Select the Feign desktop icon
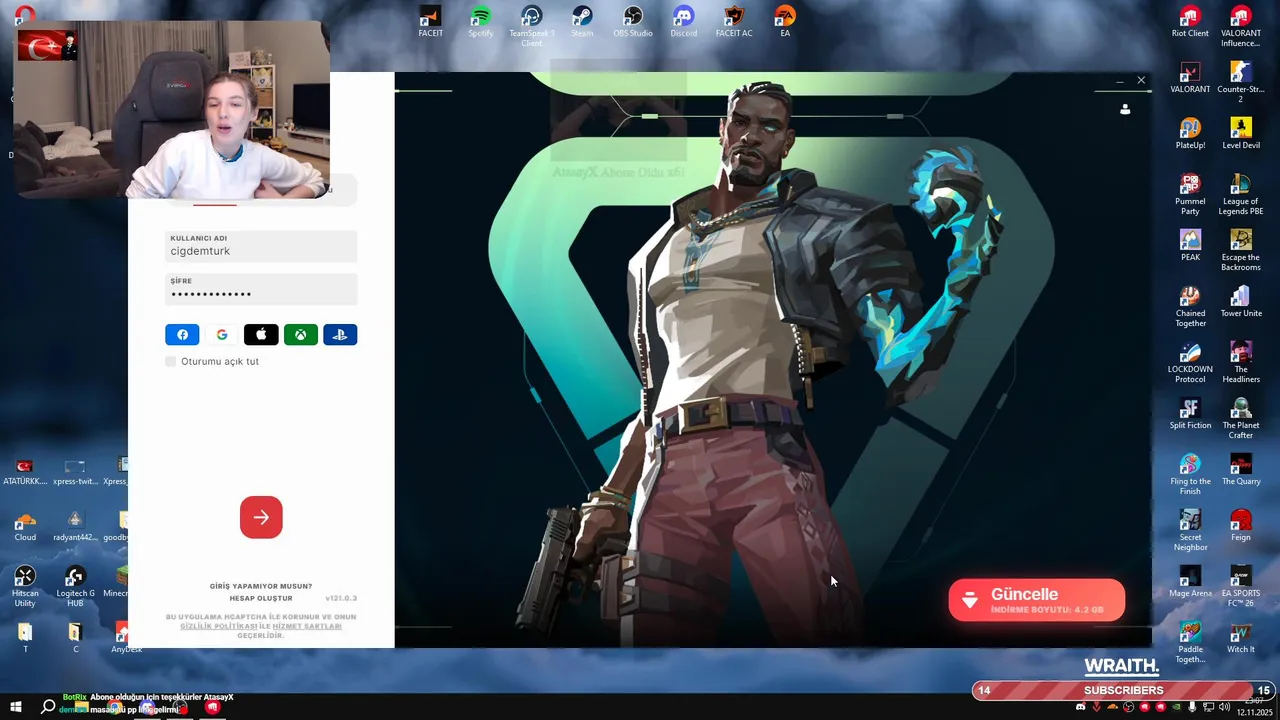 pos(1241,526)
